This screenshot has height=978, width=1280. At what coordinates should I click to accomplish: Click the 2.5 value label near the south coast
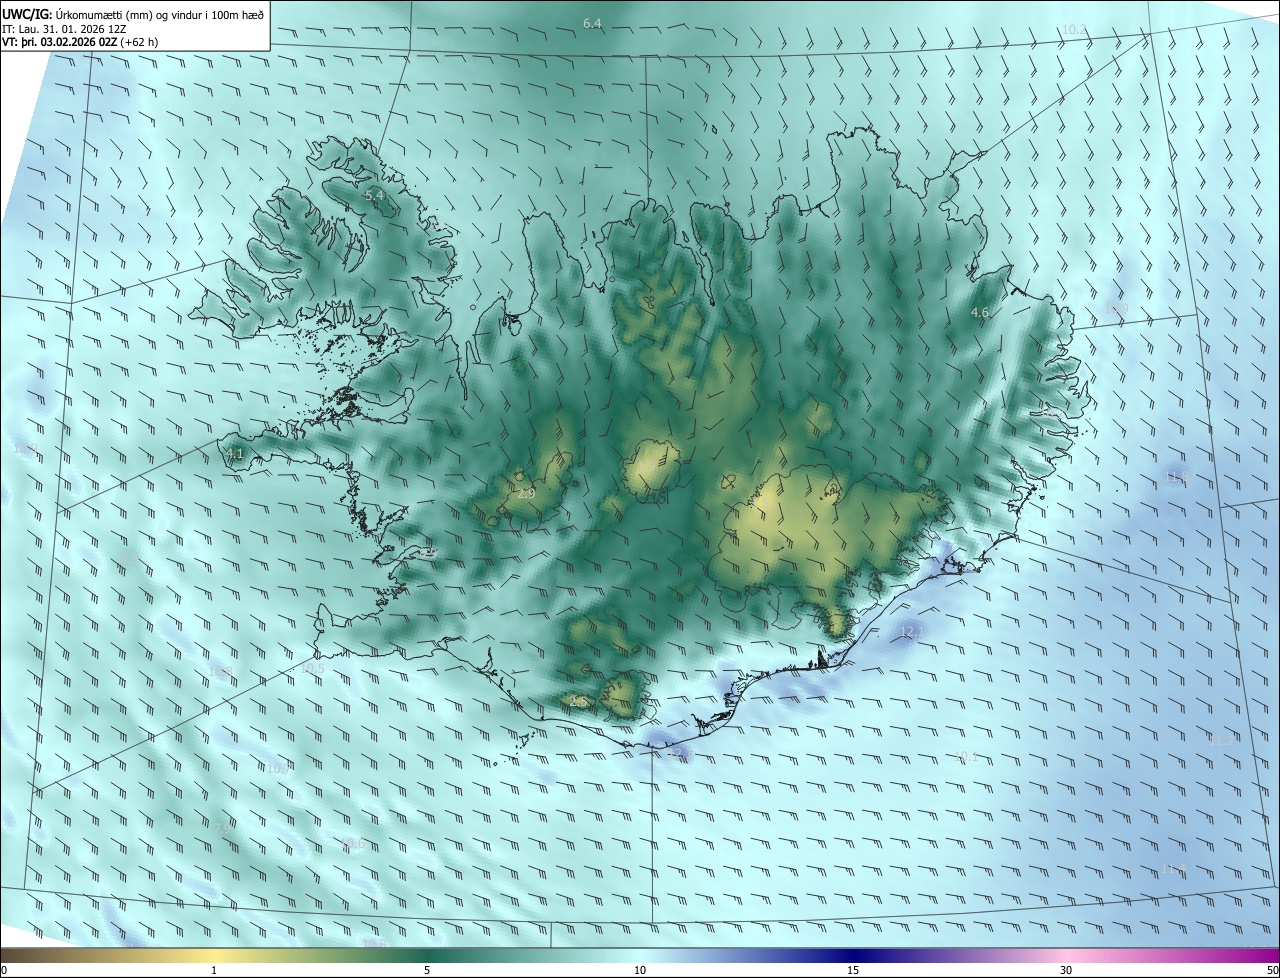[x=577, y=702]
